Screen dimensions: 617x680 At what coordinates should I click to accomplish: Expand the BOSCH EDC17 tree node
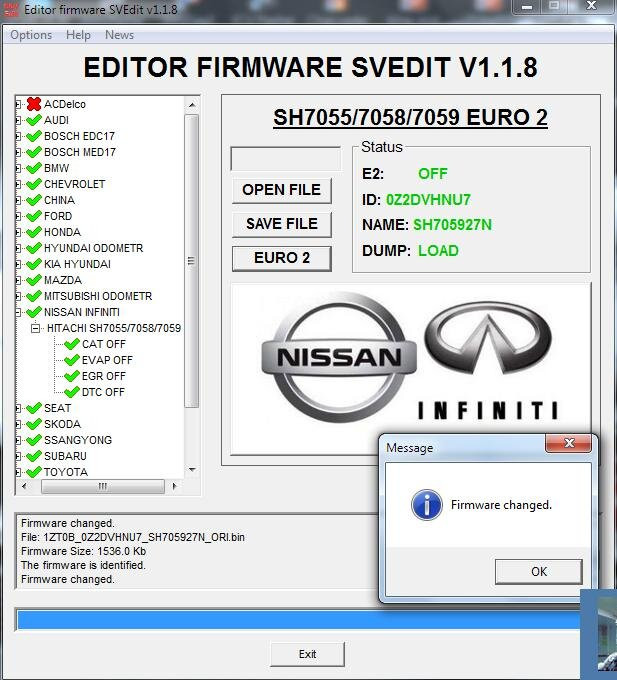[x=18, y=136]
